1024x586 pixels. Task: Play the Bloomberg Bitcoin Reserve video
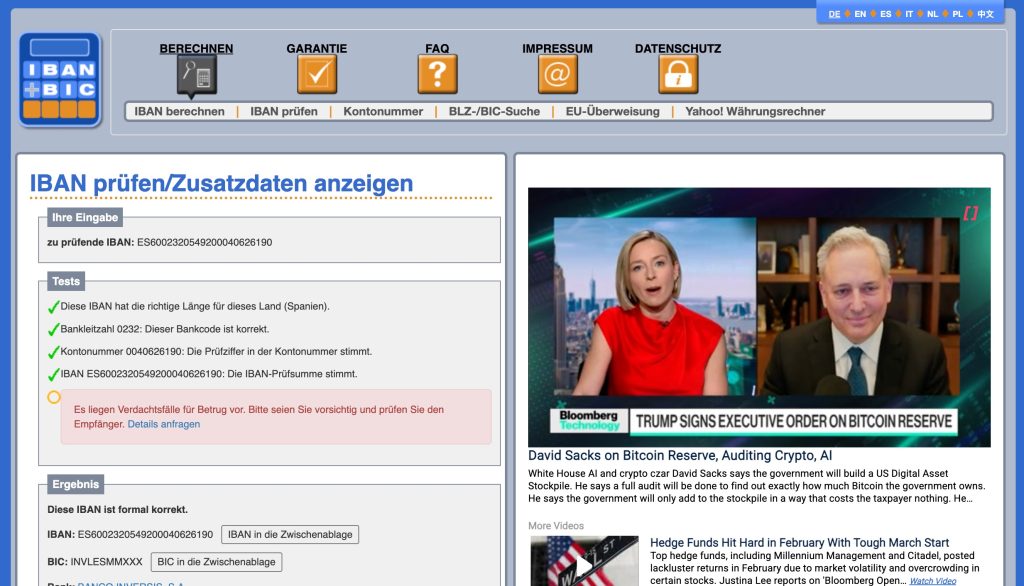coord(759,317)
